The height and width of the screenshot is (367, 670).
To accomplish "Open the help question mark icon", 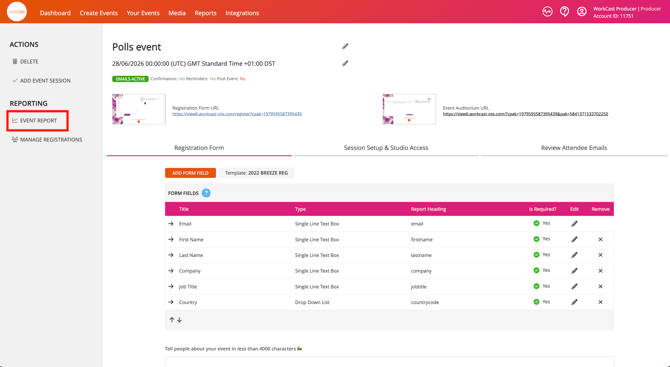I will click(564, 12).
